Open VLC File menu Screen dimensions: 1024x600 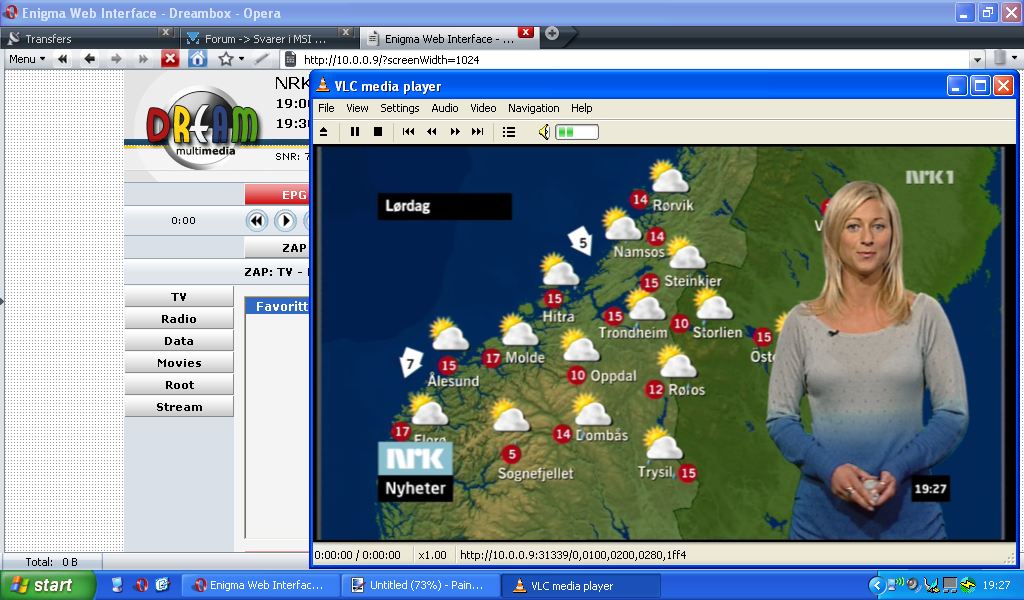click(x=326, y=108)
